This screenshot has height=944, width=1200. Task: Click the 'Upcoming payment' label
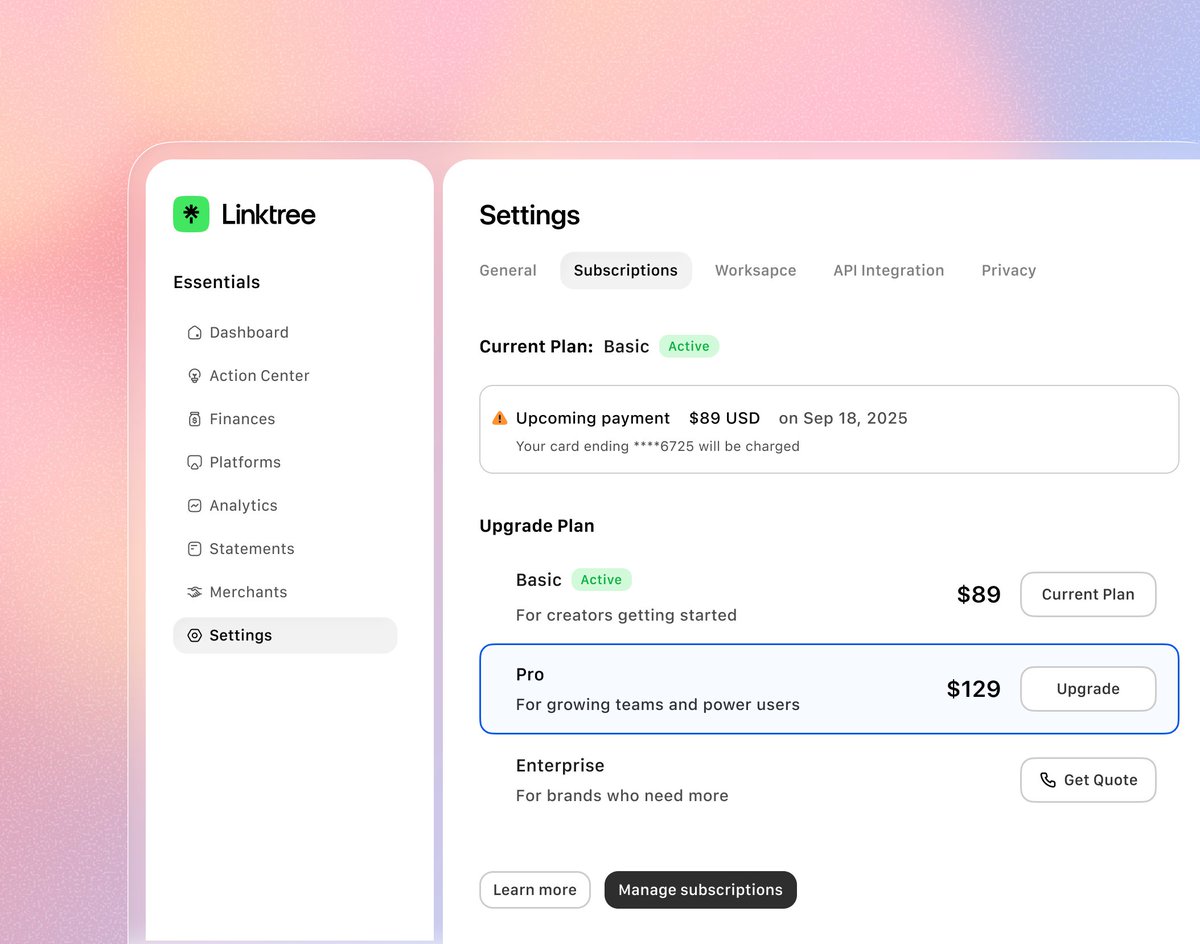pos(593,418)
